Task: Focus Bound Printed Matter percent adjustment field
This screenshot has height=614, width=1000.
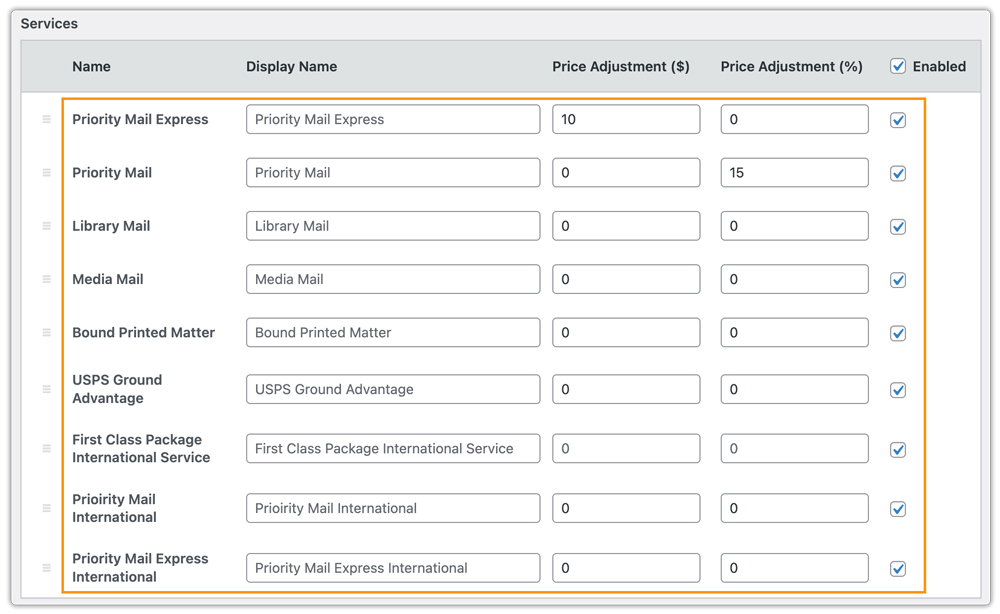Action: 795,332
